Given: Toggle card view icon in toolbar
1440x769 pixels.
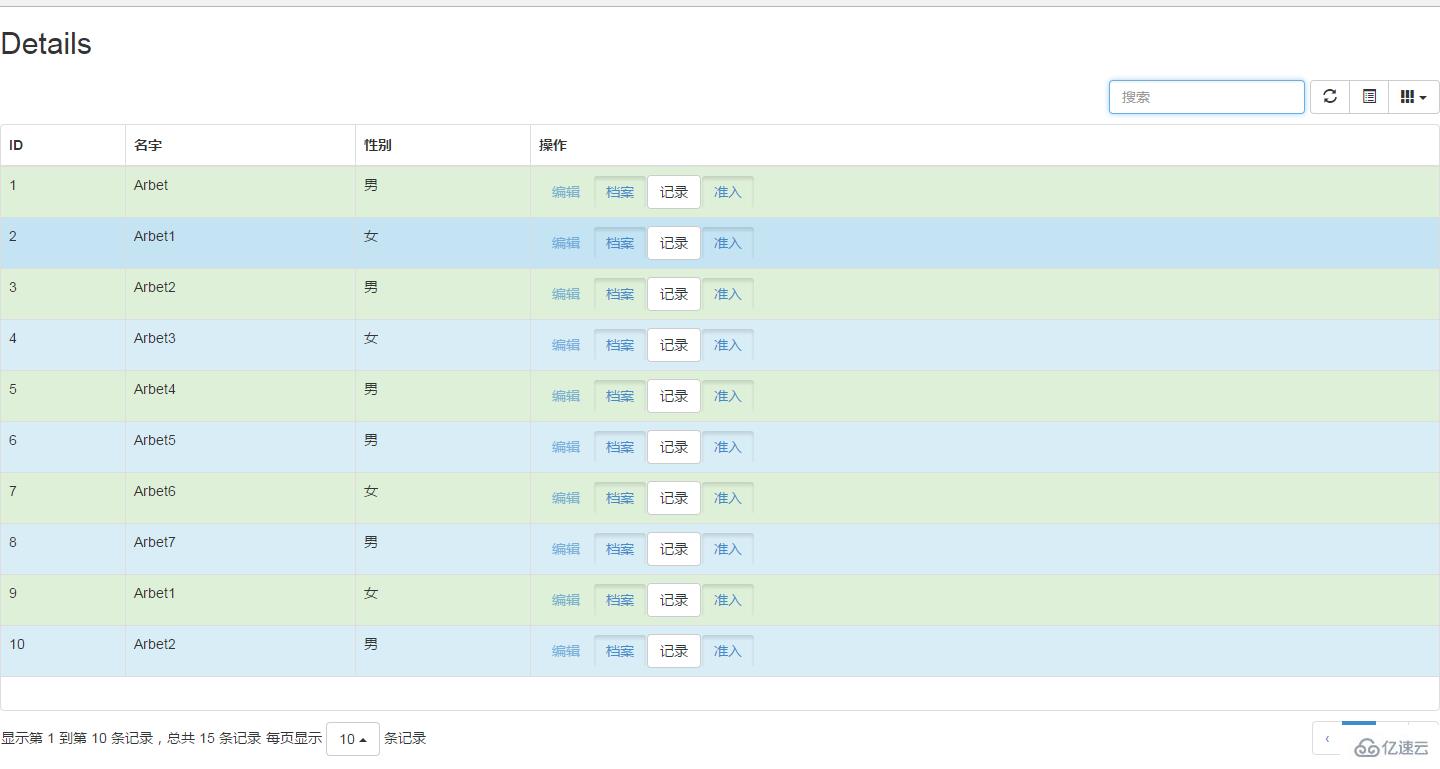Looking at the screenshot, I should tap(1369, 97).
